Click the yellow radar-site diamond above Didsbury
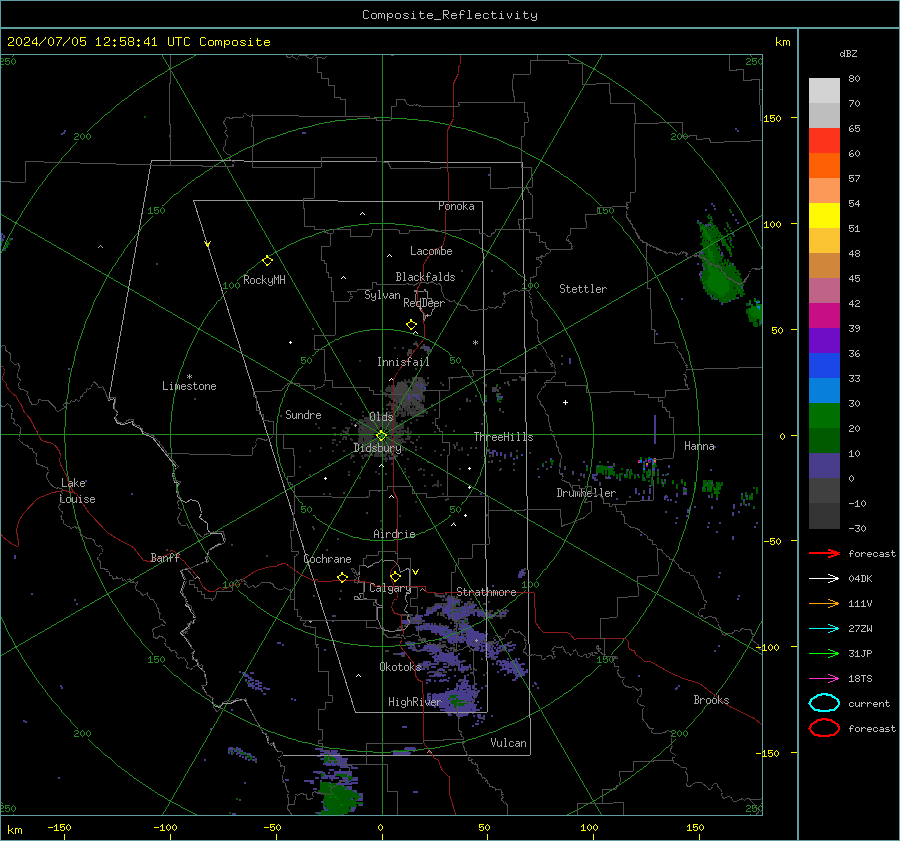 (381, 436)
